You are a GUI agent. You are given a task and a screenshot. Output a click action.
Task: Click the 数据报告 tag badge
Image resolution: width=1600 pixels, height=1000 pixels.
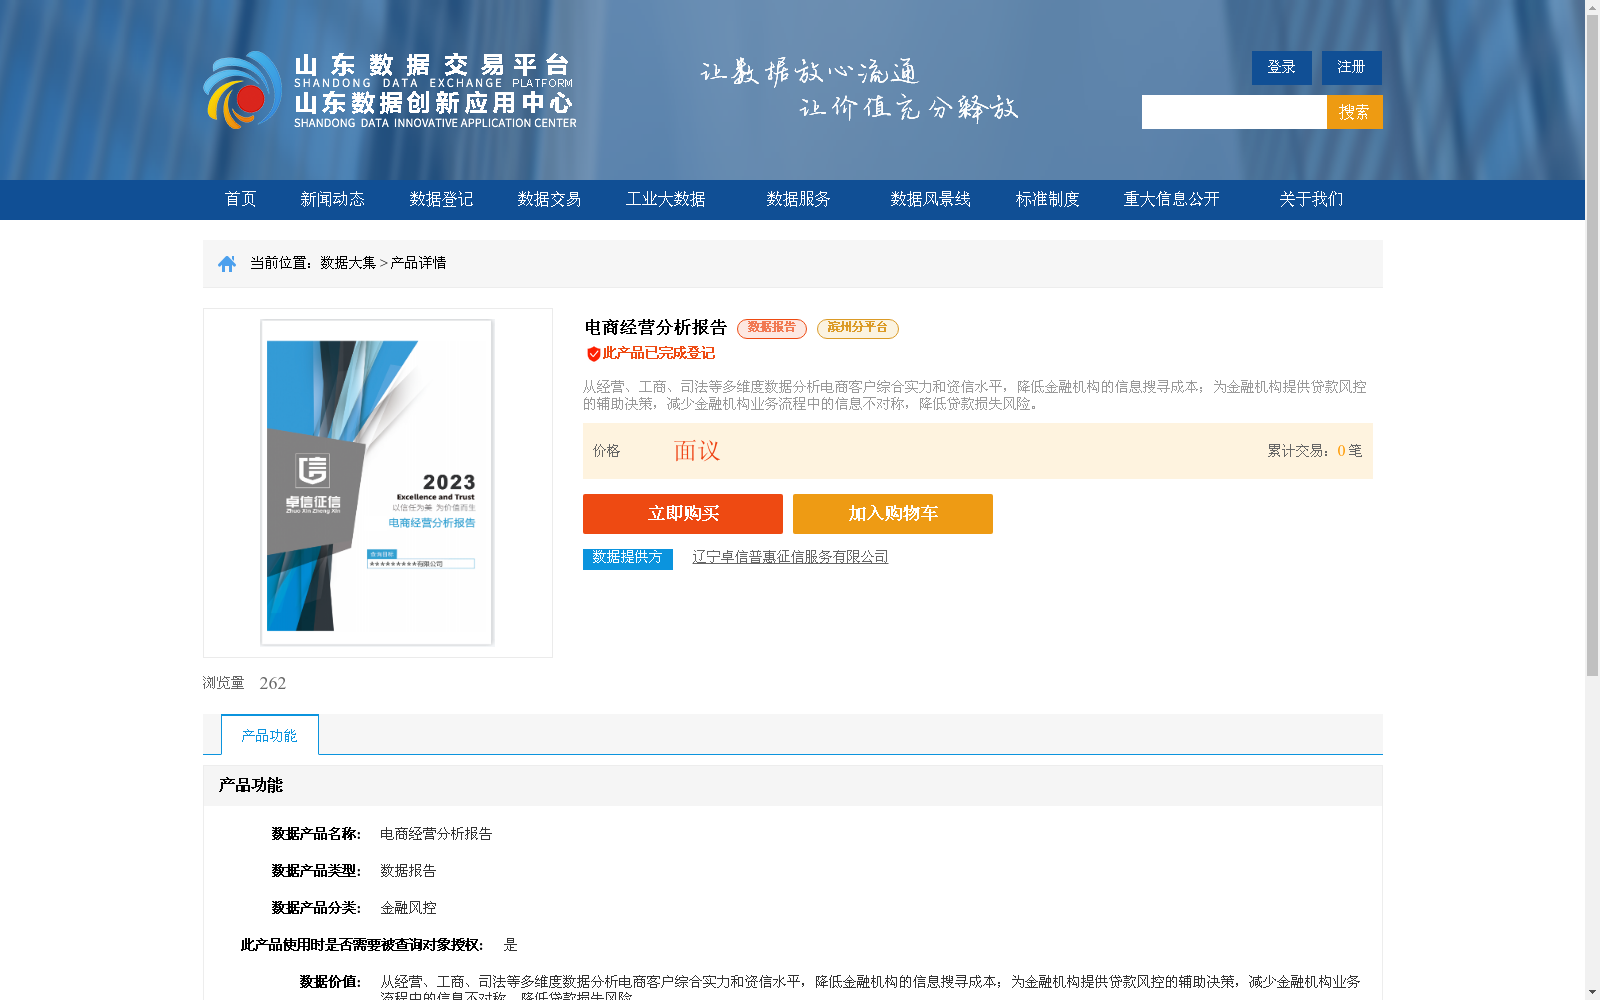(772, 328)
